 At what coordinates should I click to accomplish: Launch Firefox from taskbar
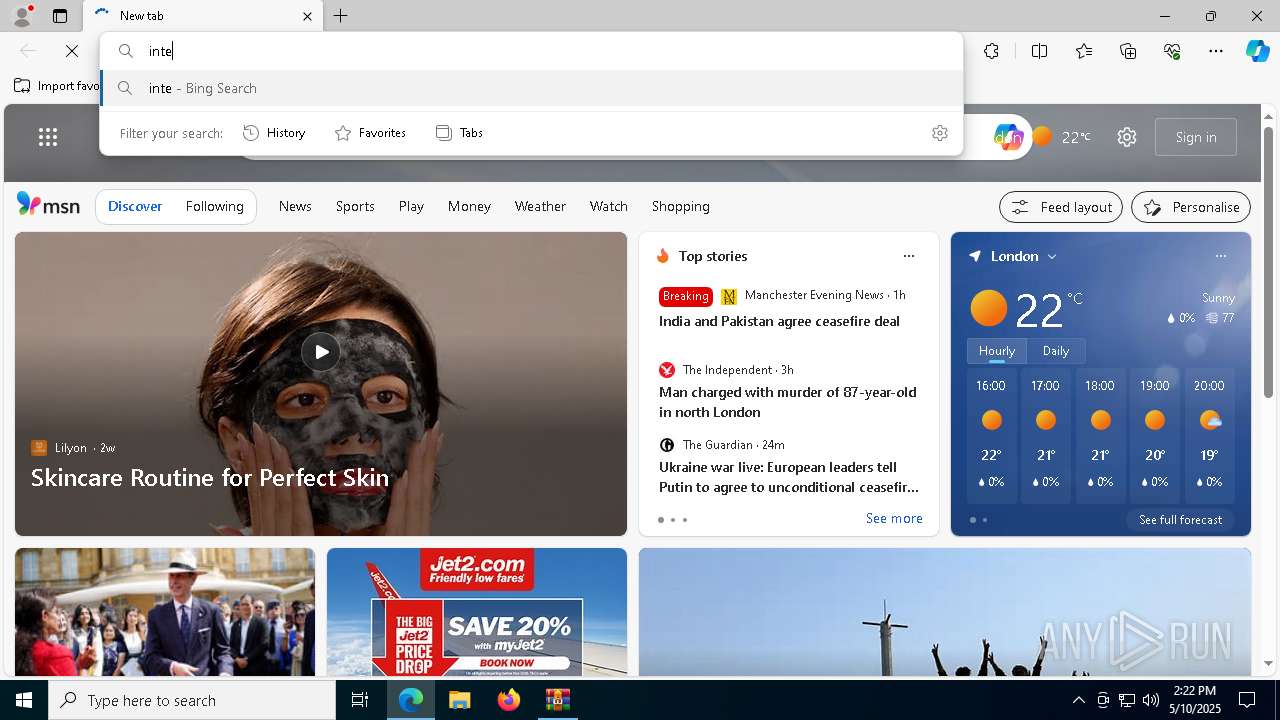click(x=509, y=700)
